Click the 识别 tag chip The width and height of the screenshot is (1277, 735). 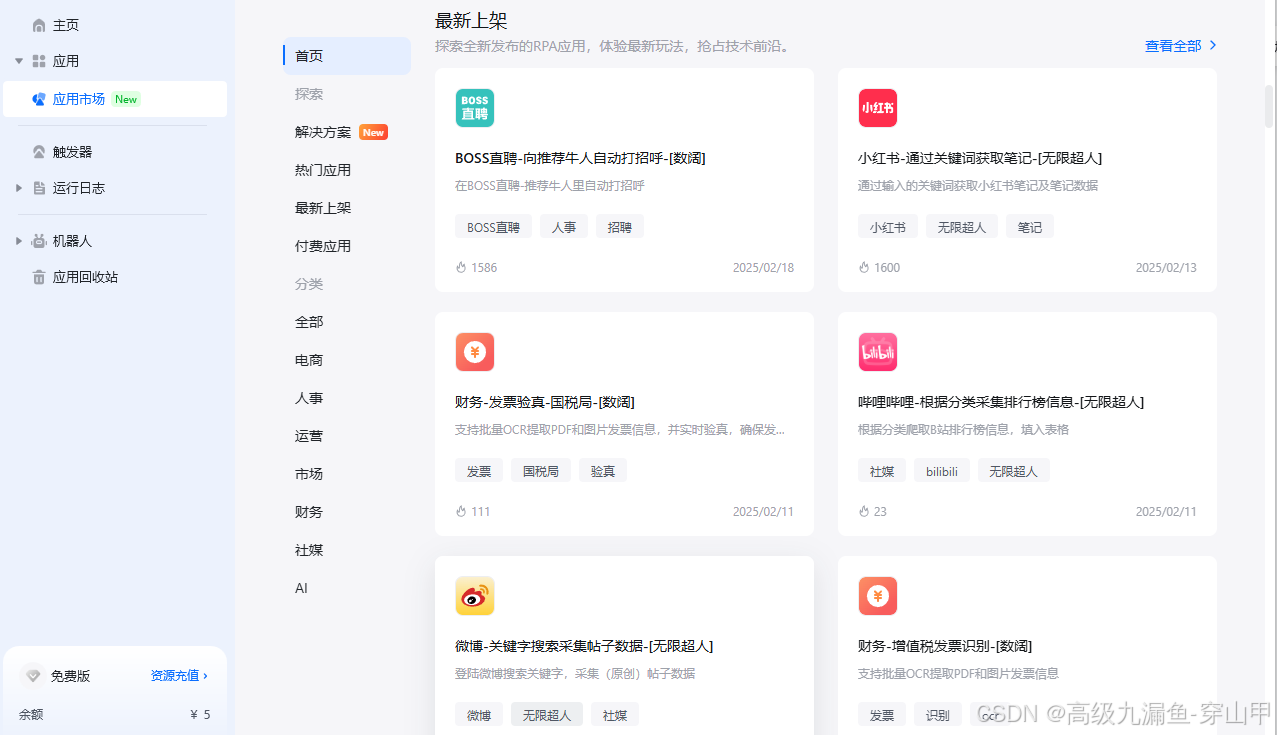(x=938, y=715)
